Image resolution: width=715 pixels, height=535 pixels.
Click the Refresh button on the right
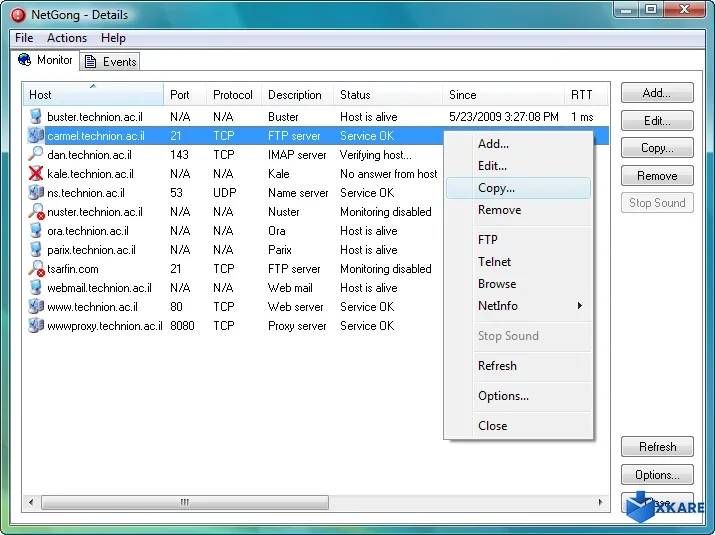pyautogui.click(x=657, y=447)
